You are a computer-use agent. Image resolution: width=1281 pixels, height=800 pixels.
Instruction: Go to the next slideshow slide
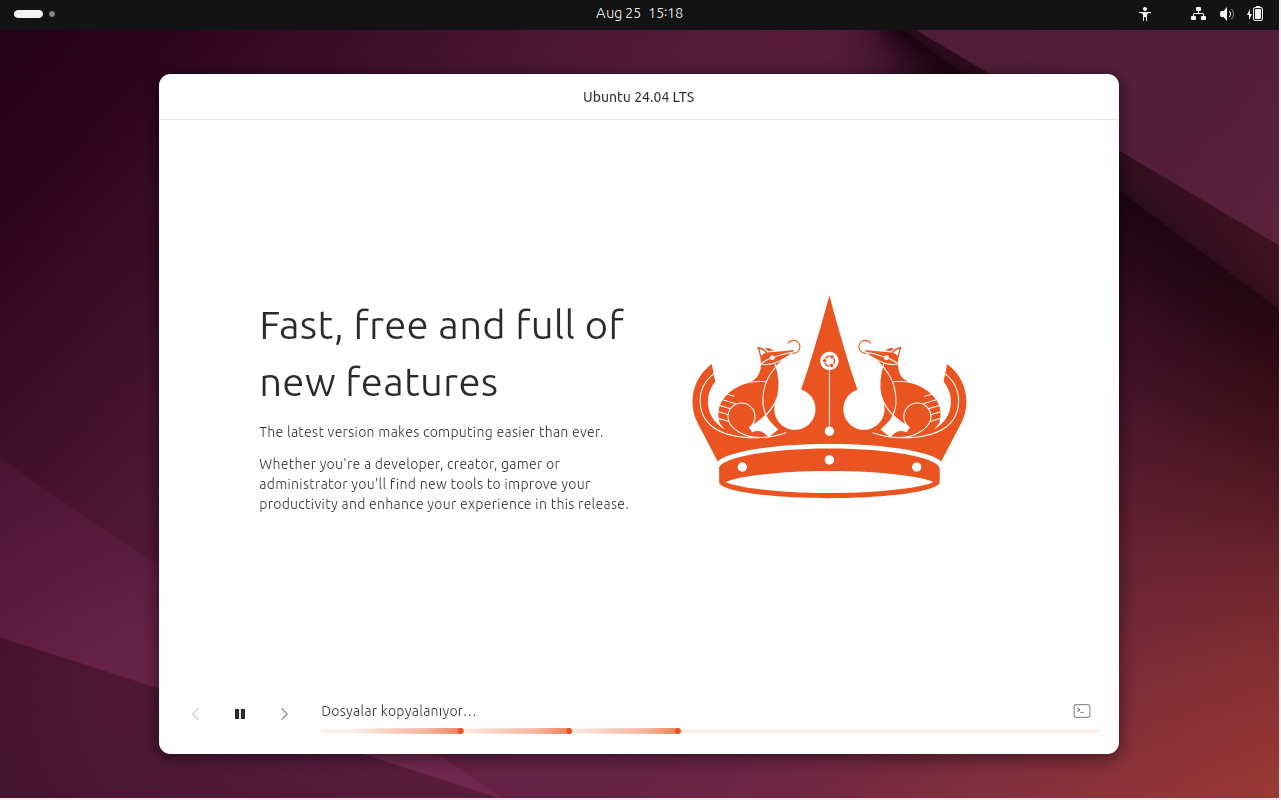pyautogui.click(x=284, y=714)
